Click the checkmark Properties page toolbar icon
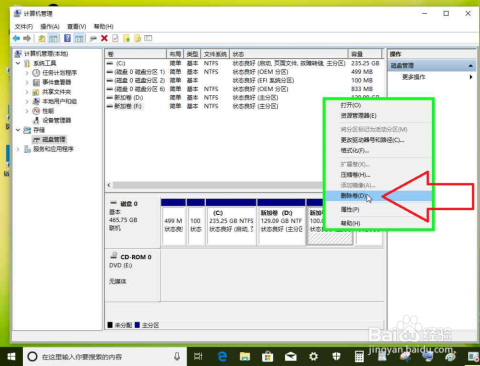Image resolution: width=480 pixels, height=366 pixels. (115, 38)
